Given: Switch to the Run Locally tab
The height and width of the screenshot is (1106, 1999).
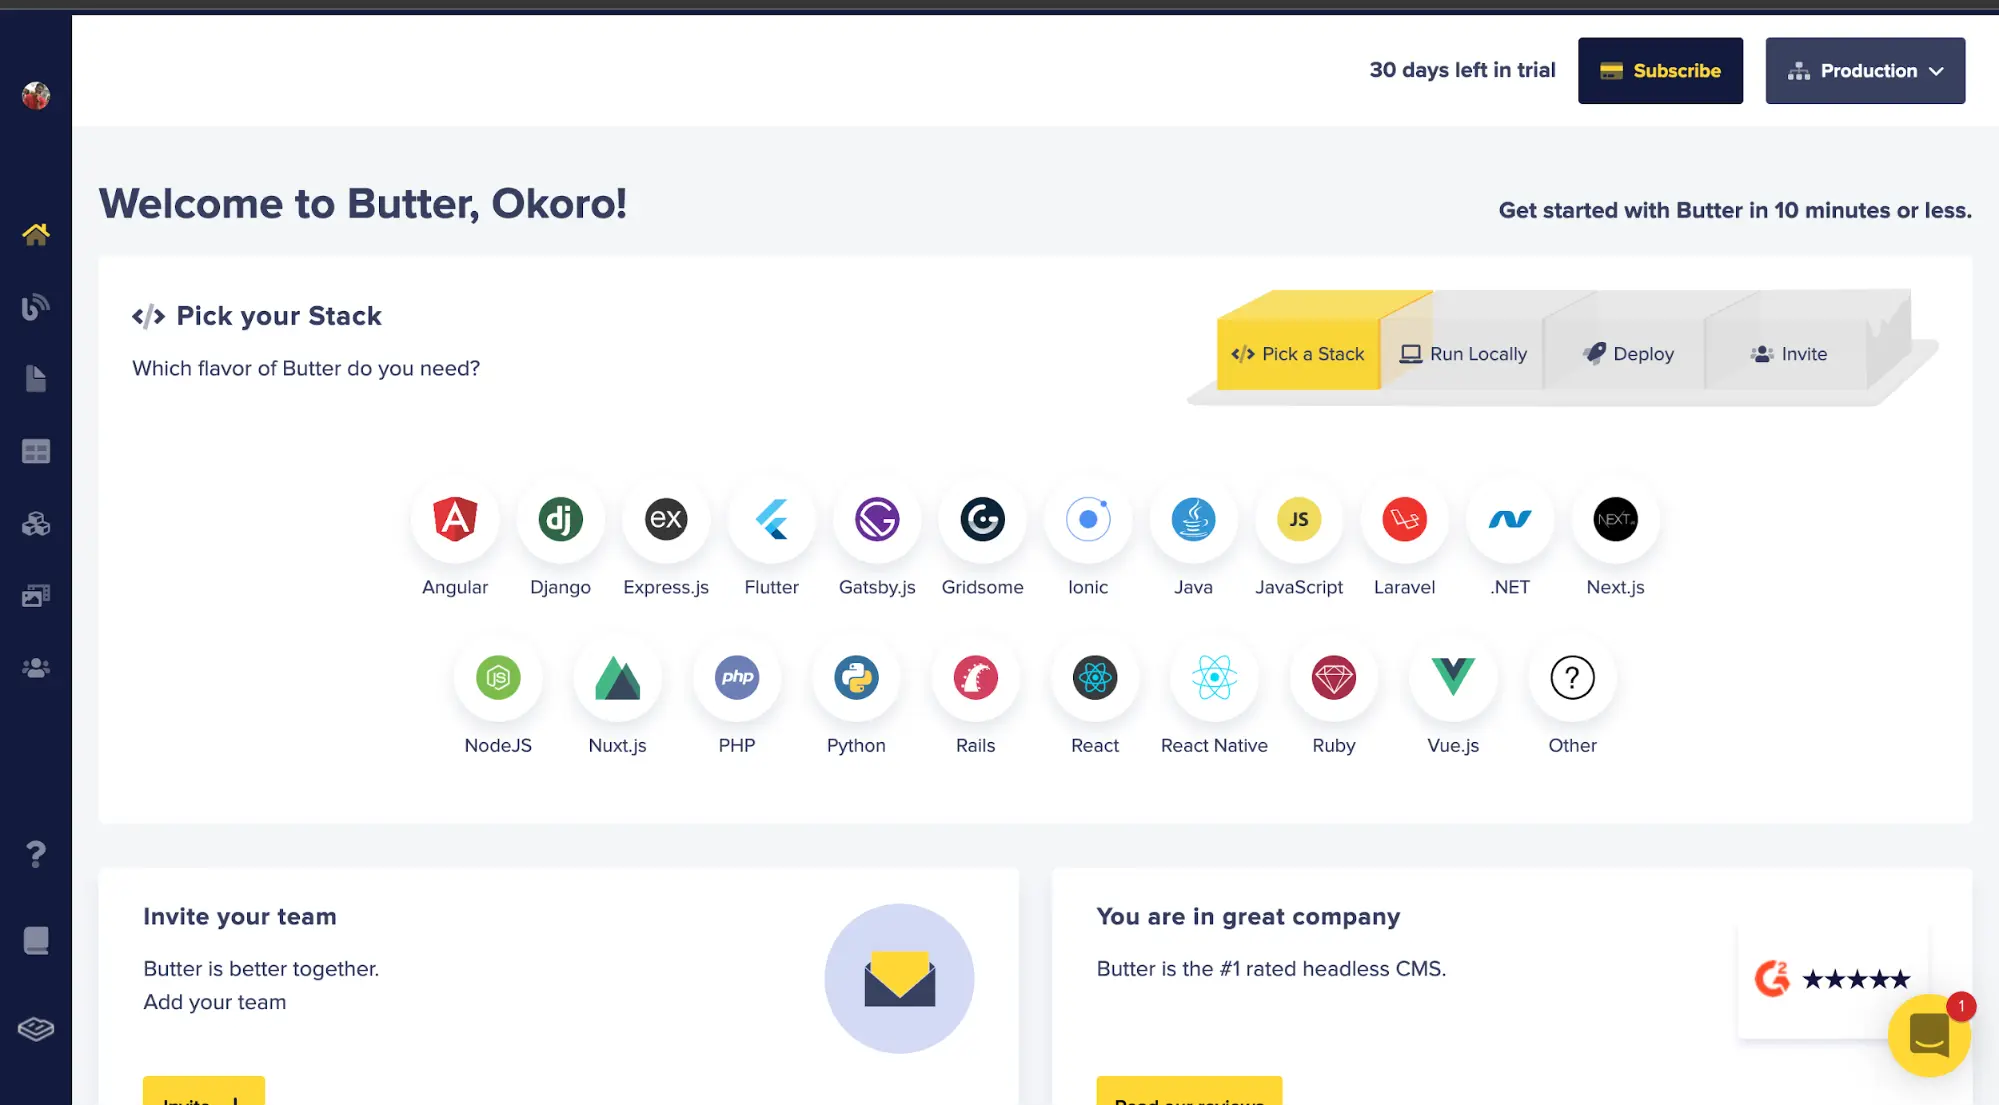Looking at the screenshot, I should [x=1464, y=353].
